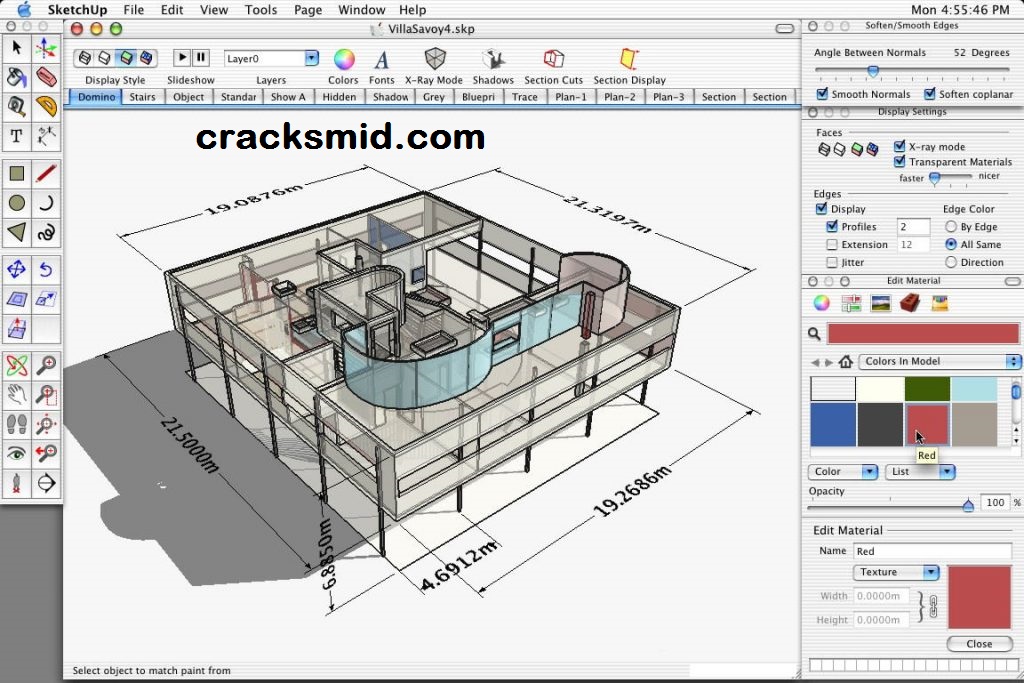Open the Fonts toolbar button
This screenshot has width=1024, height=683.
click(381, 66)
